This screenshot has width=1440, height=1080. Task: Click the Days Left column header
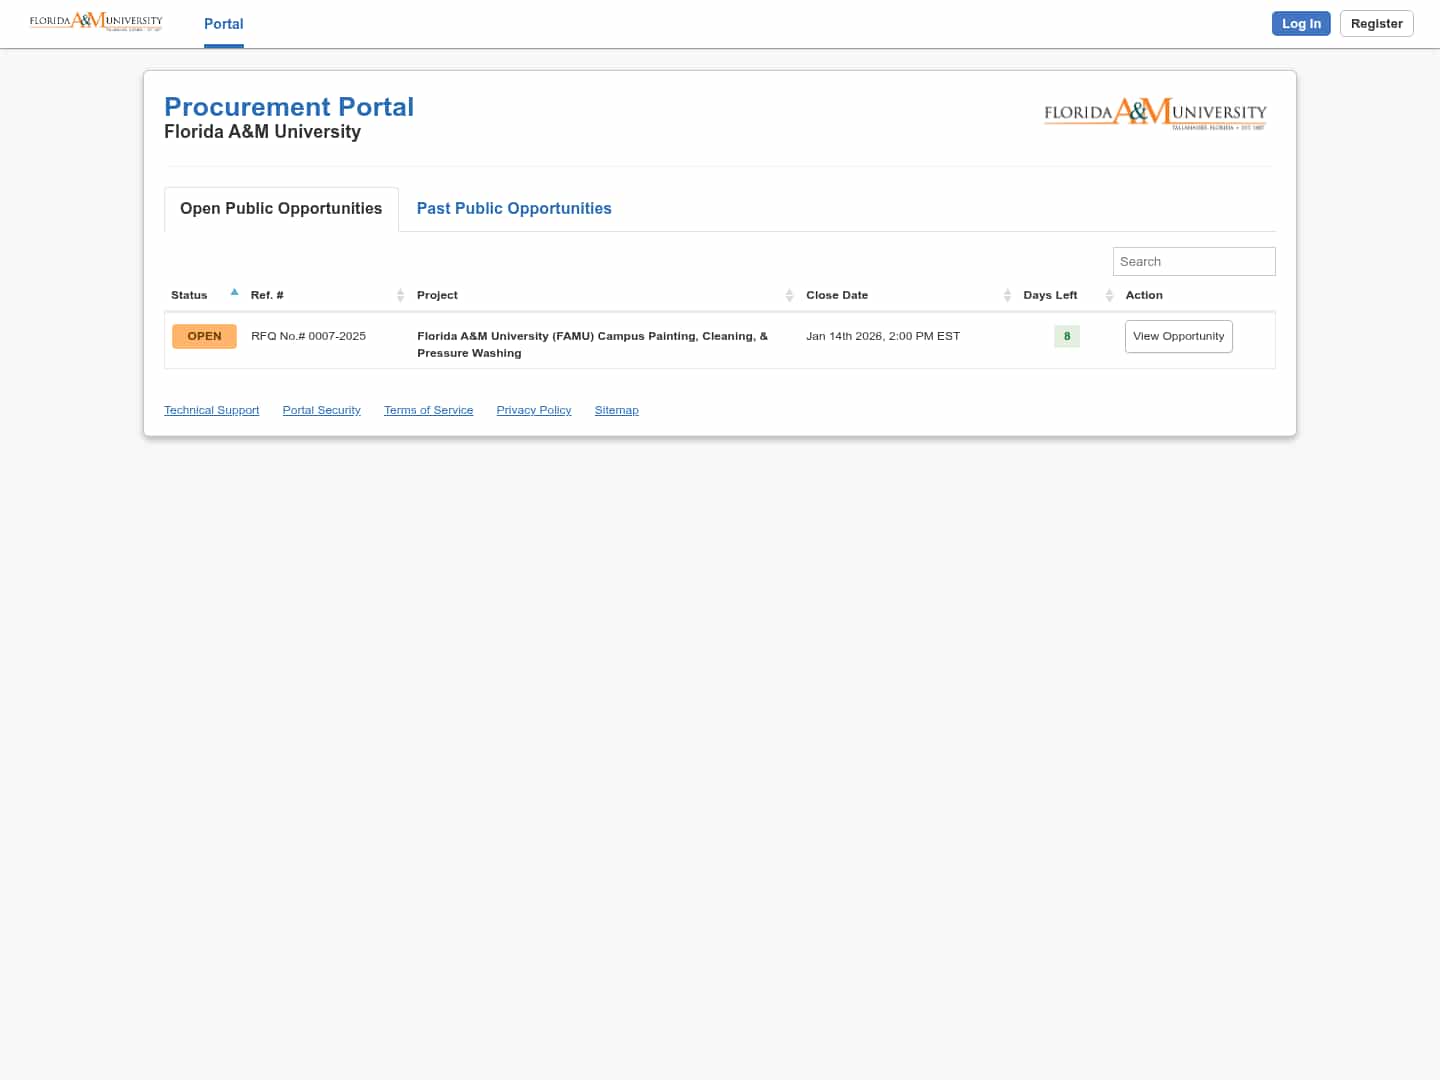click(1050, 296)
